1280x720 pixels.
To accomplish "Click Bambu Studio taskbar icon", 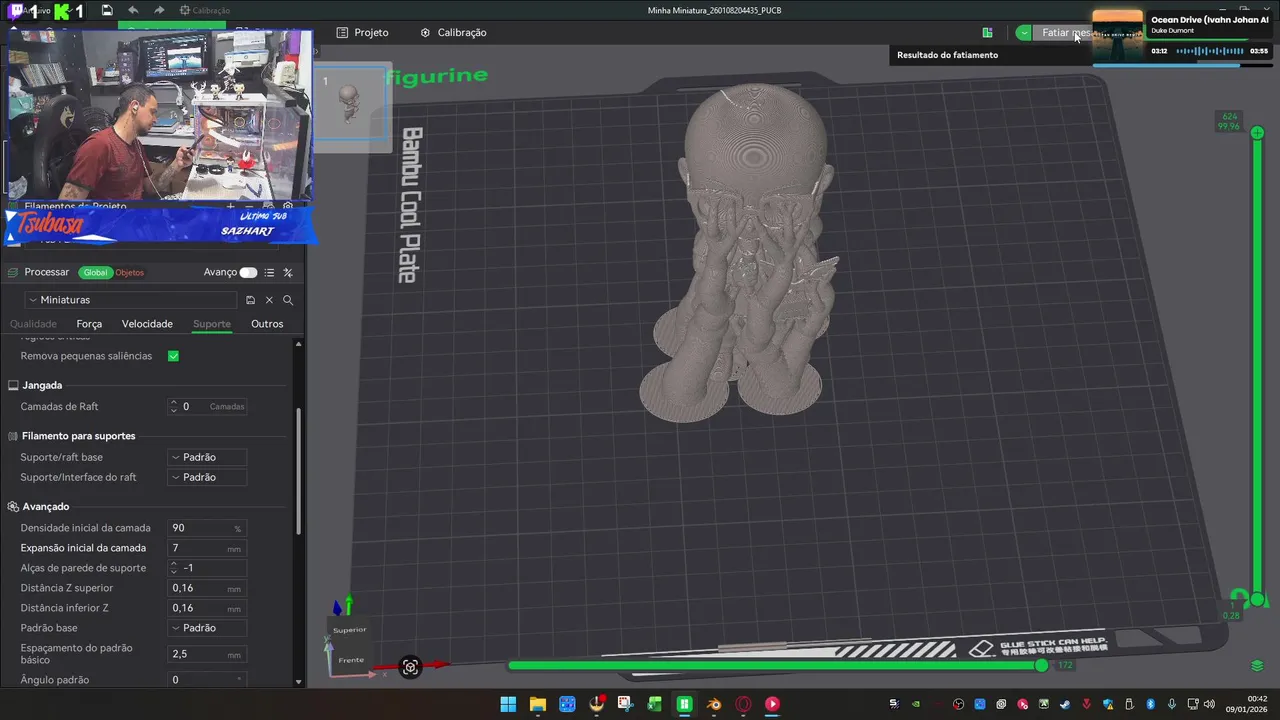I will pyautogui.click(x=684, y=704).
